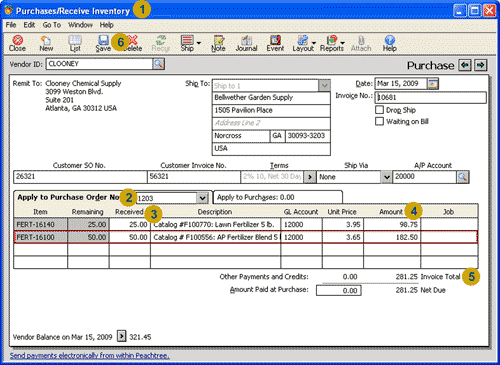Open the List toolbar icon
The height and width of the screenshot is (365, 500).
click(x=75, y=43)
